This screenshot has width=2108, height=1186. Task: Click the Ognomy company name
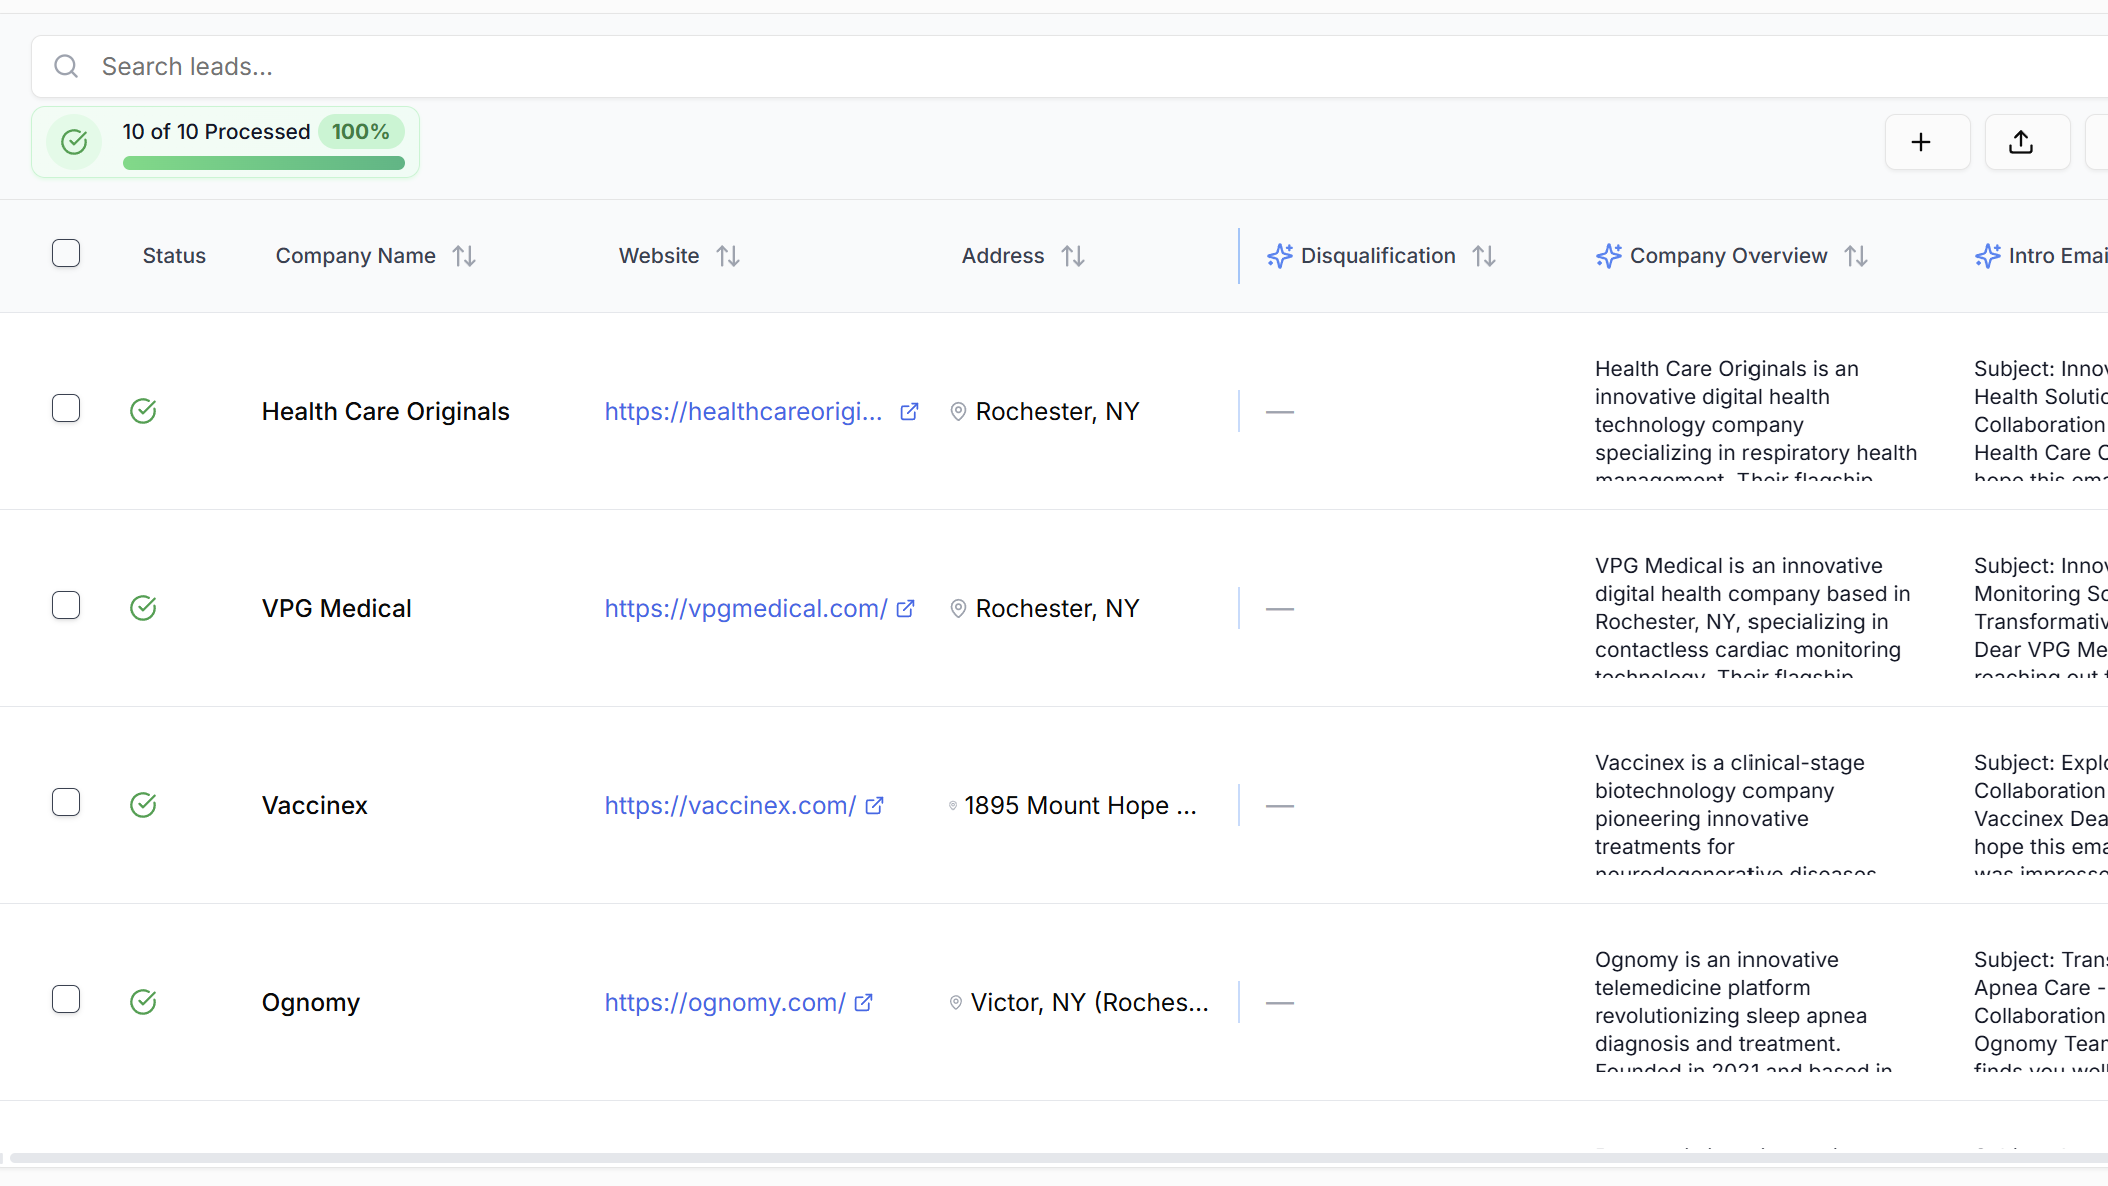tap(311, 1002)
